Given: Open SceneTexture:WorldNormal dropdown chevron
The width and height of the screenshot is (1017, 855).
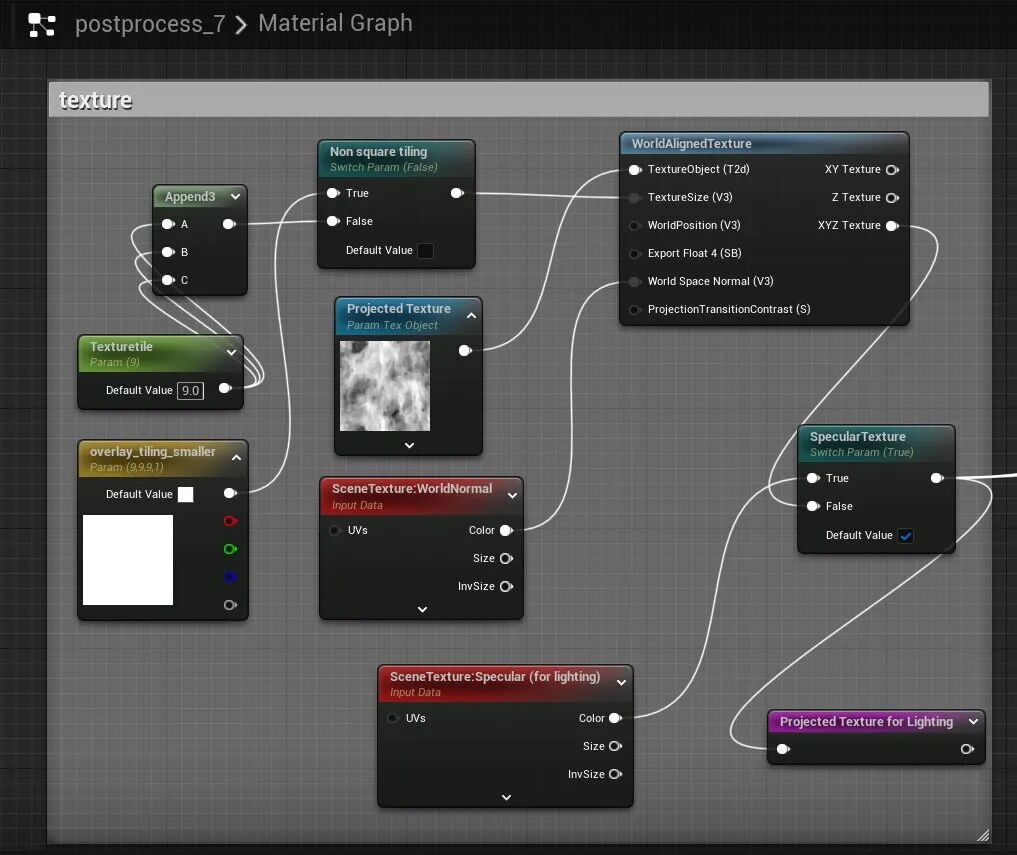Looking at the screenshot, I should (512, 495).
